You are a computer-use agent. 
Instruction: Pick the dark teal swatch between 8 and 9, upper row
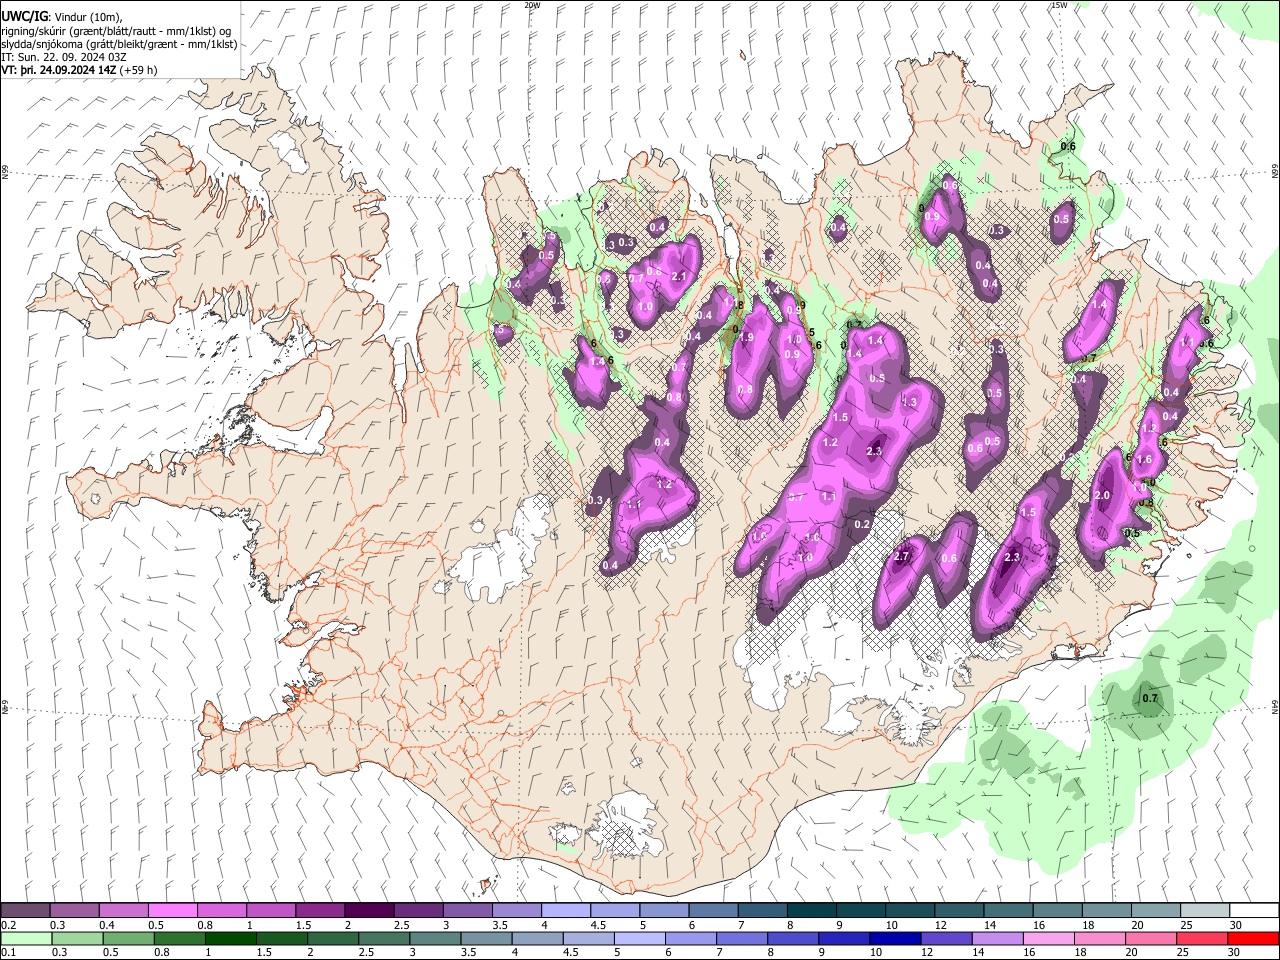point(811,911)
